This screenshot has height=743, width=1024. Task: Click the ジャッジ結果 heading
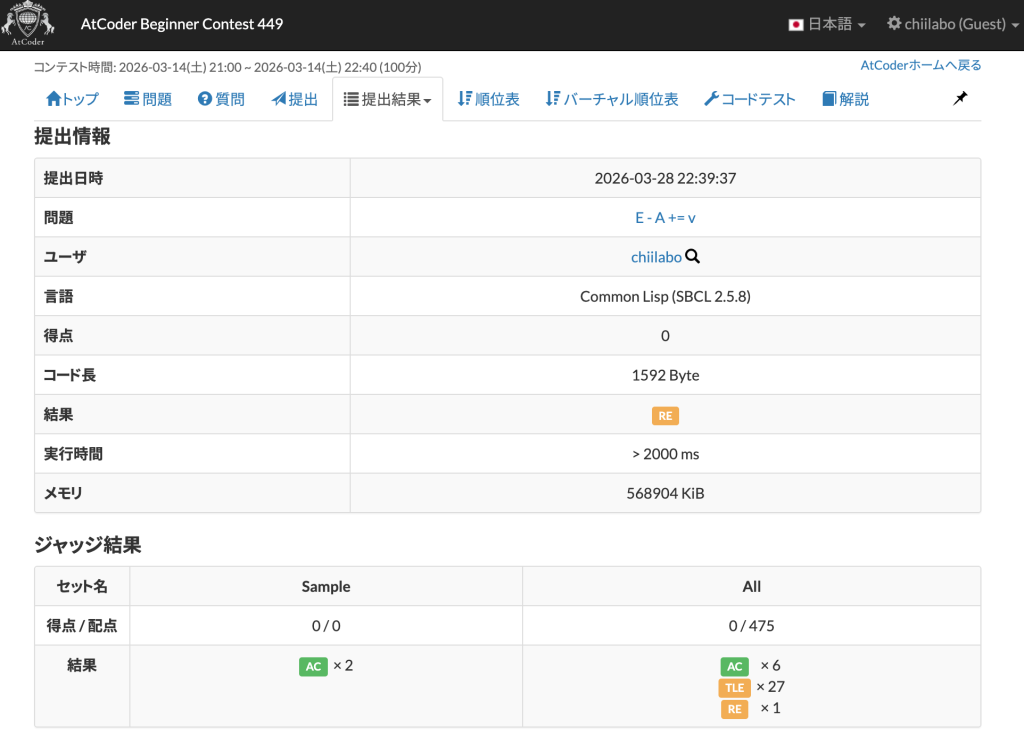point(88,545)
